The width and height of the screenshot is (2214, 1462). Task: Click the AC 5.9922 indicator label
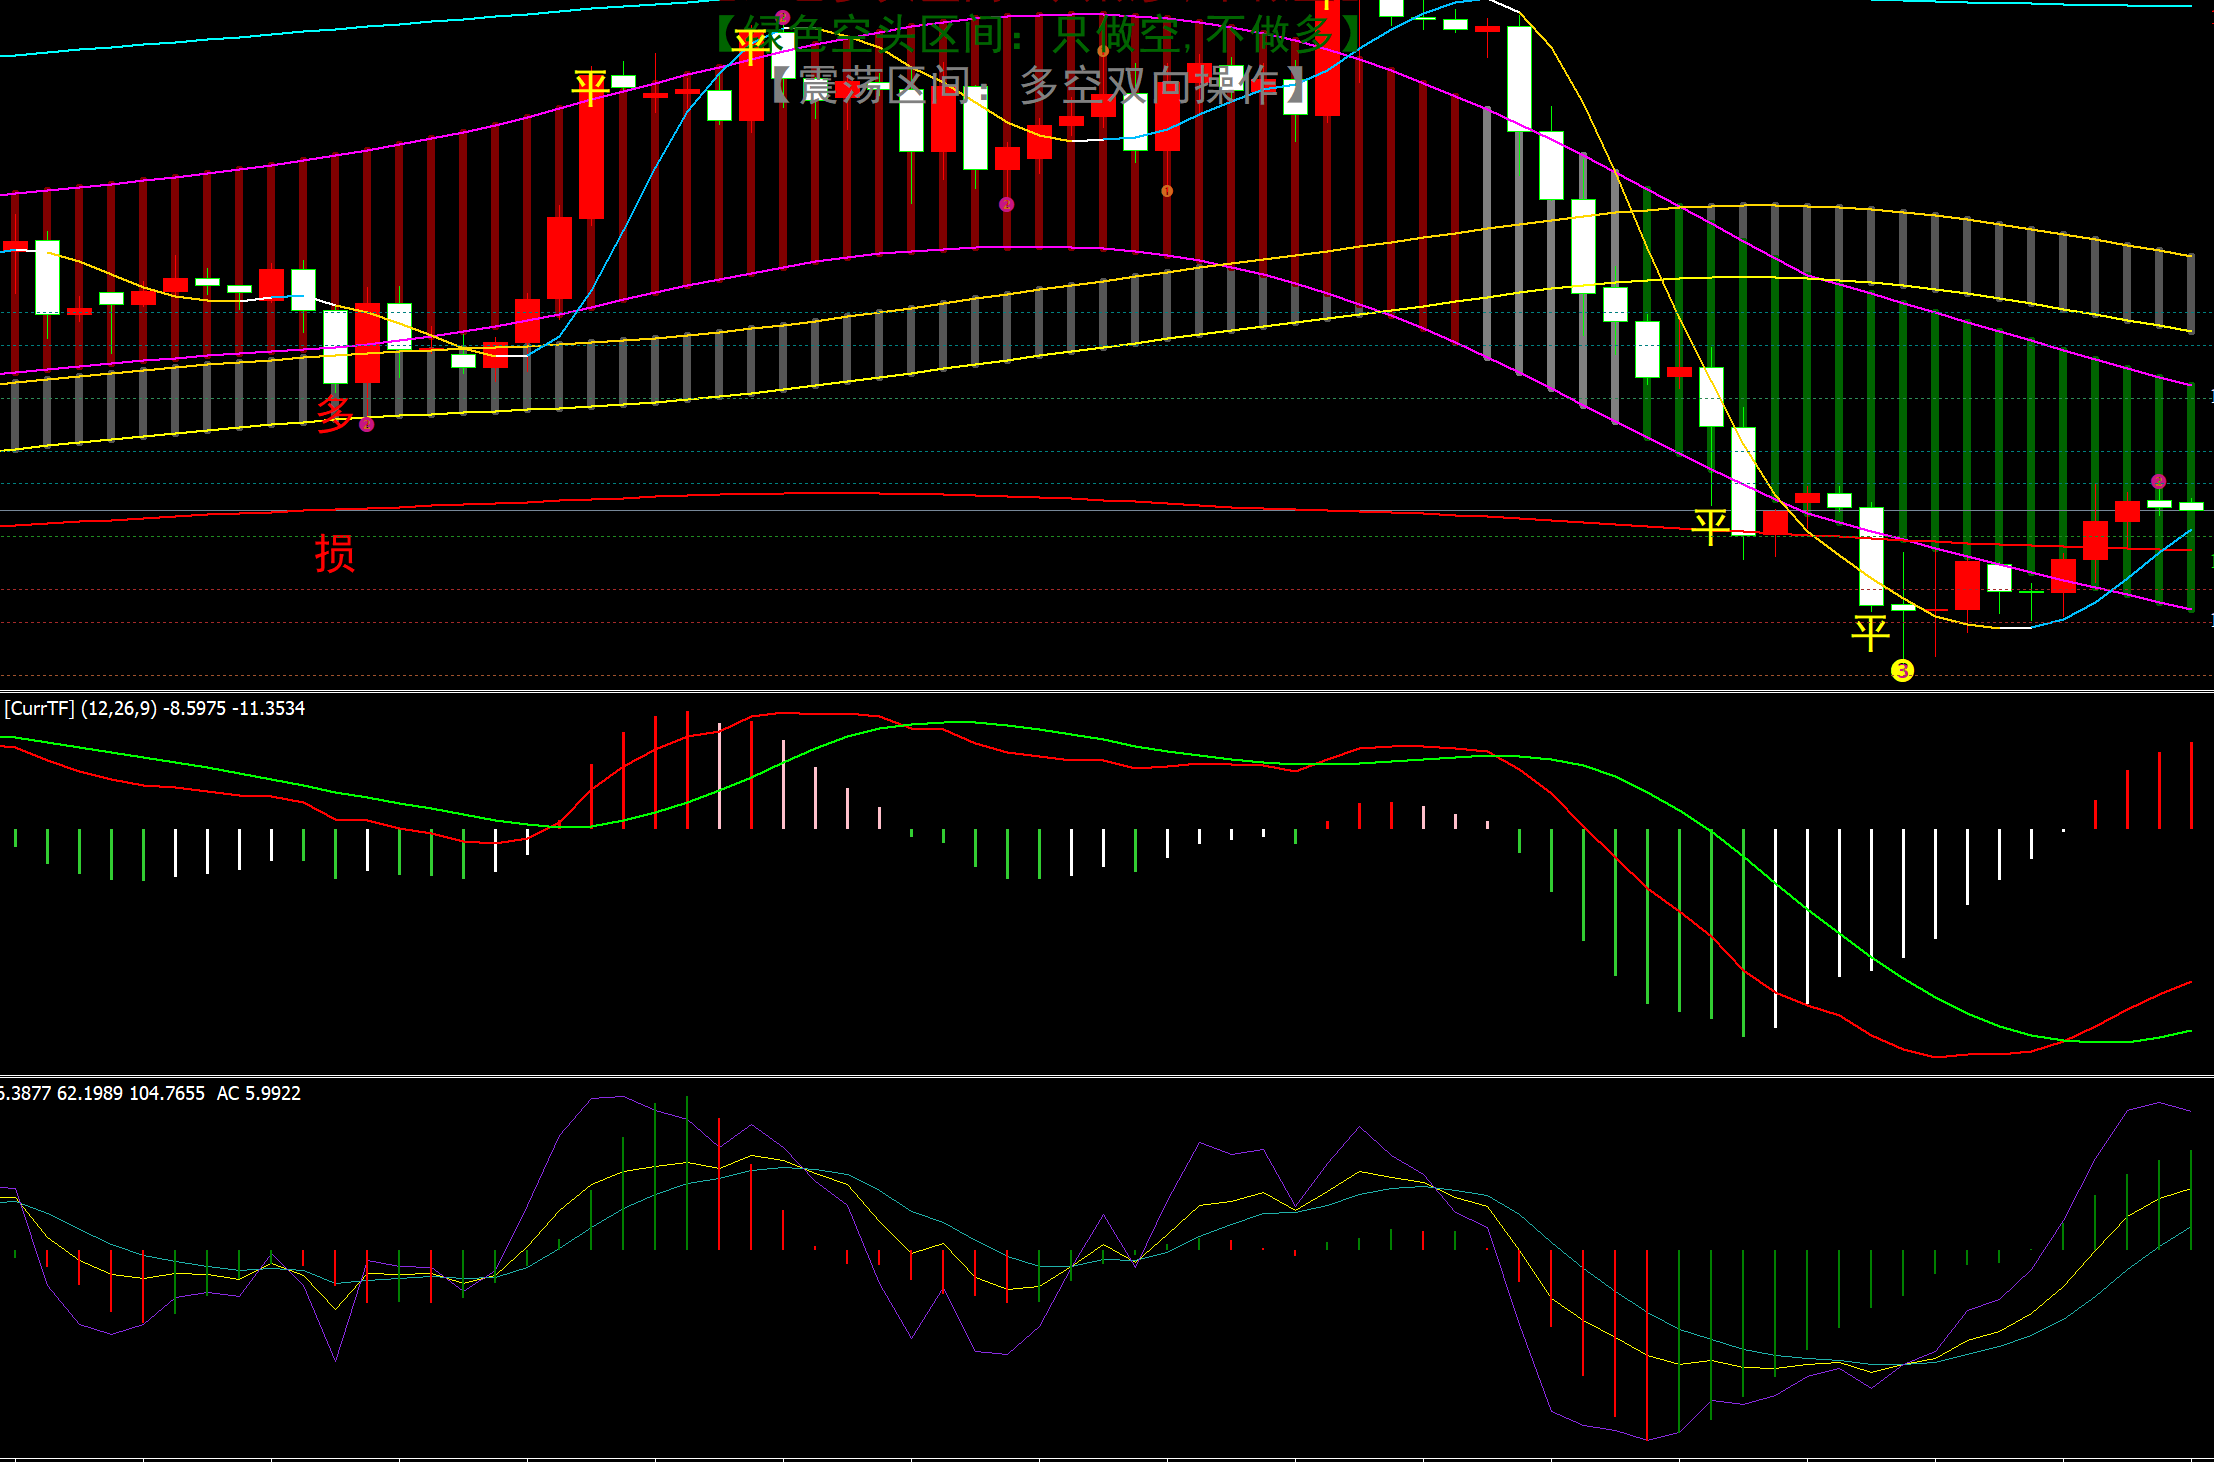(258, 1093)
